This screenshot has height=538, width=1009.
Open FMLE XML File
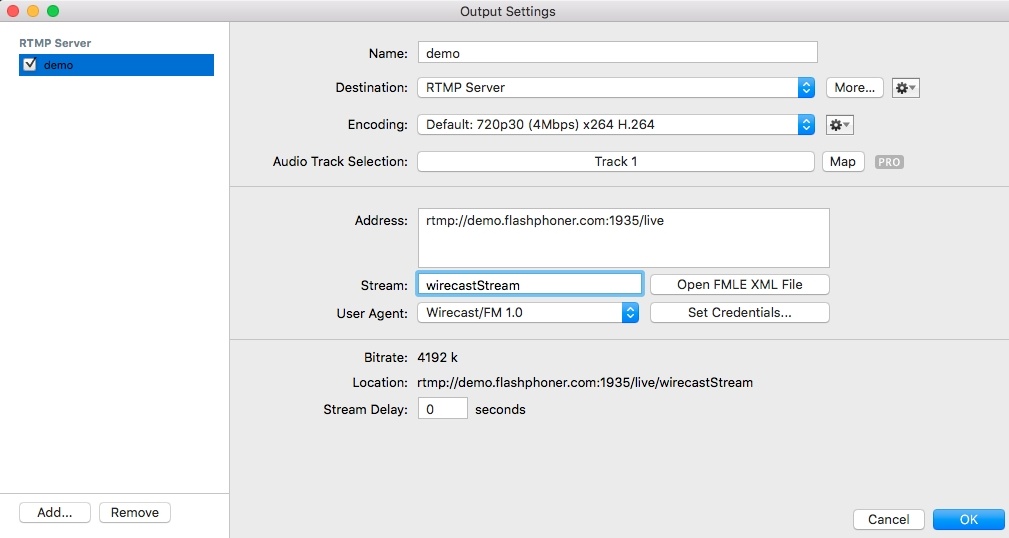click(x=739, y=285)
